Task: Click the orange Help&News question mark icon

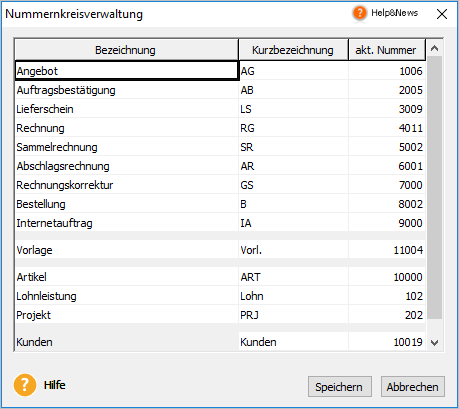Action: (x=359, y=13)
